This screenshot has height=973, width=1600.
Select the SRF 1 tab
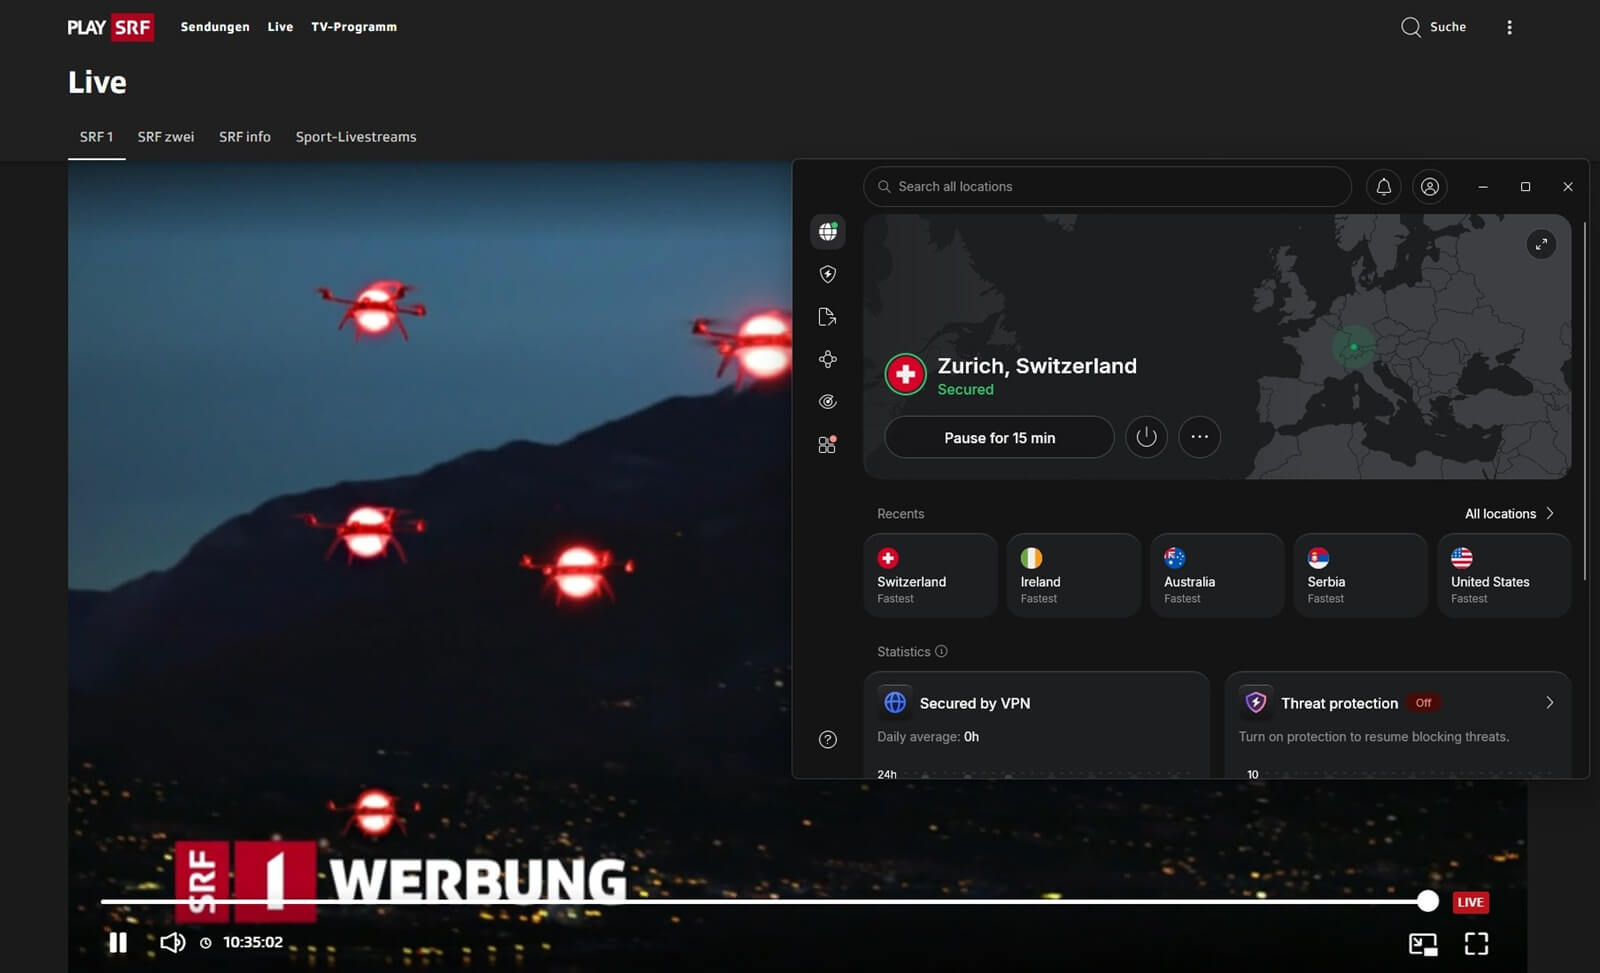(96, 137)
